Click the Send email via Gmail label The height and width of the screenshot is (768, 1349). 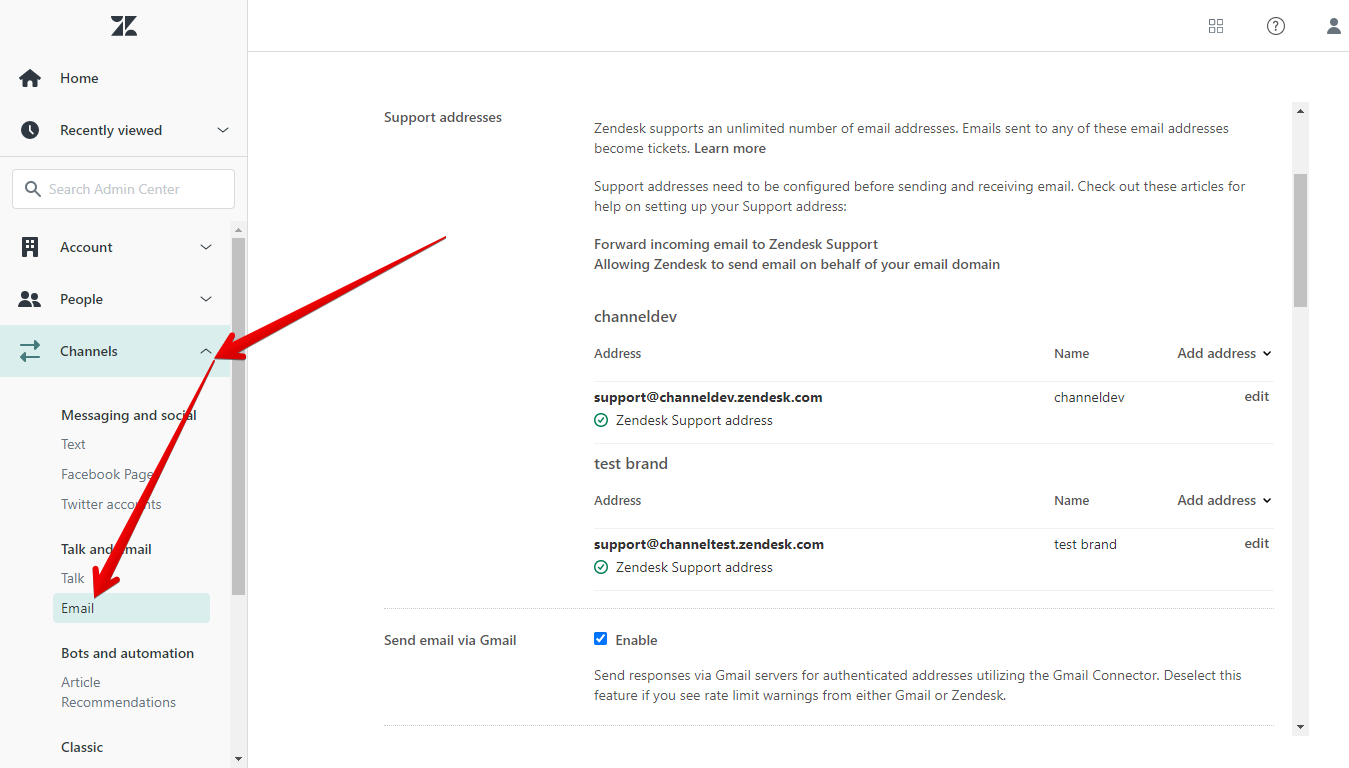pyautogui.click(x=450, y=640)
